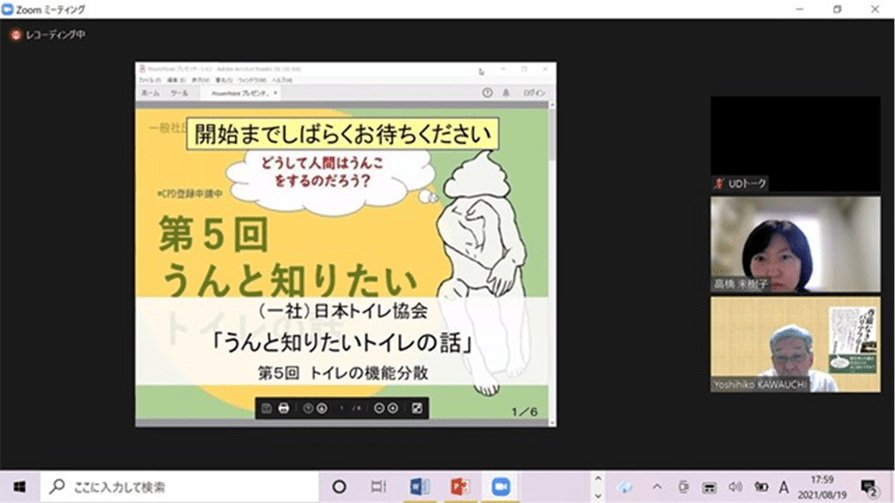
Task: Click the cloud icon in the system tray
Action: pyautogui.click(x=624, y=487)
